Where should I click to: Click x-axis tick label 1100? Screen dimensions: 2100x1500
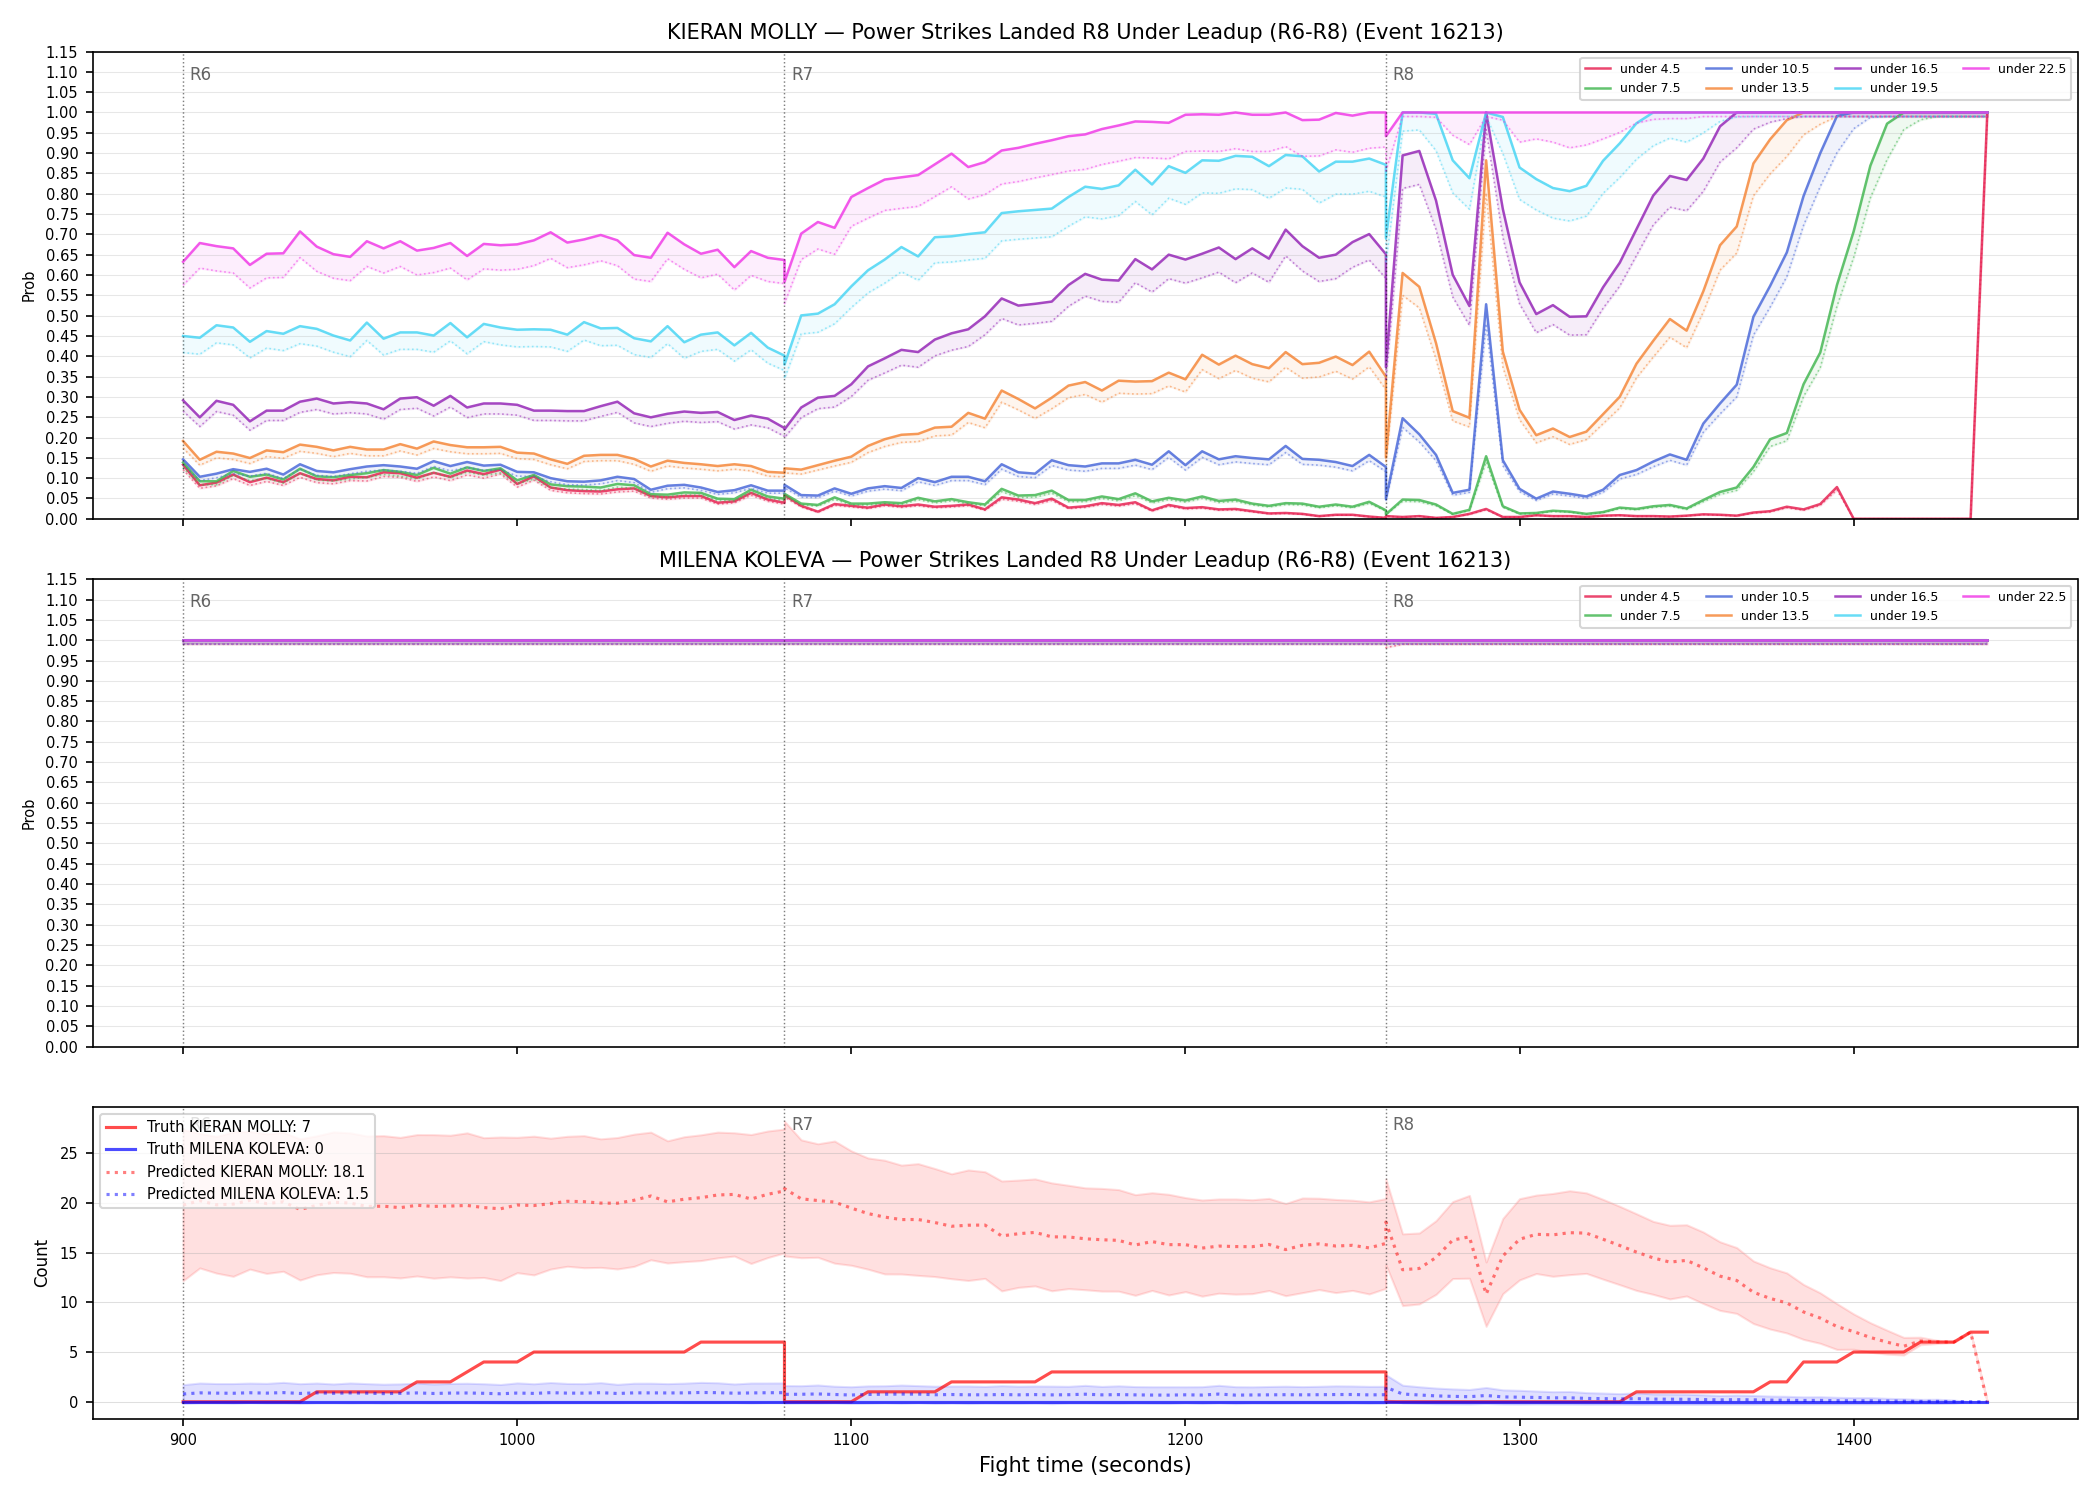pos(851,1440)
